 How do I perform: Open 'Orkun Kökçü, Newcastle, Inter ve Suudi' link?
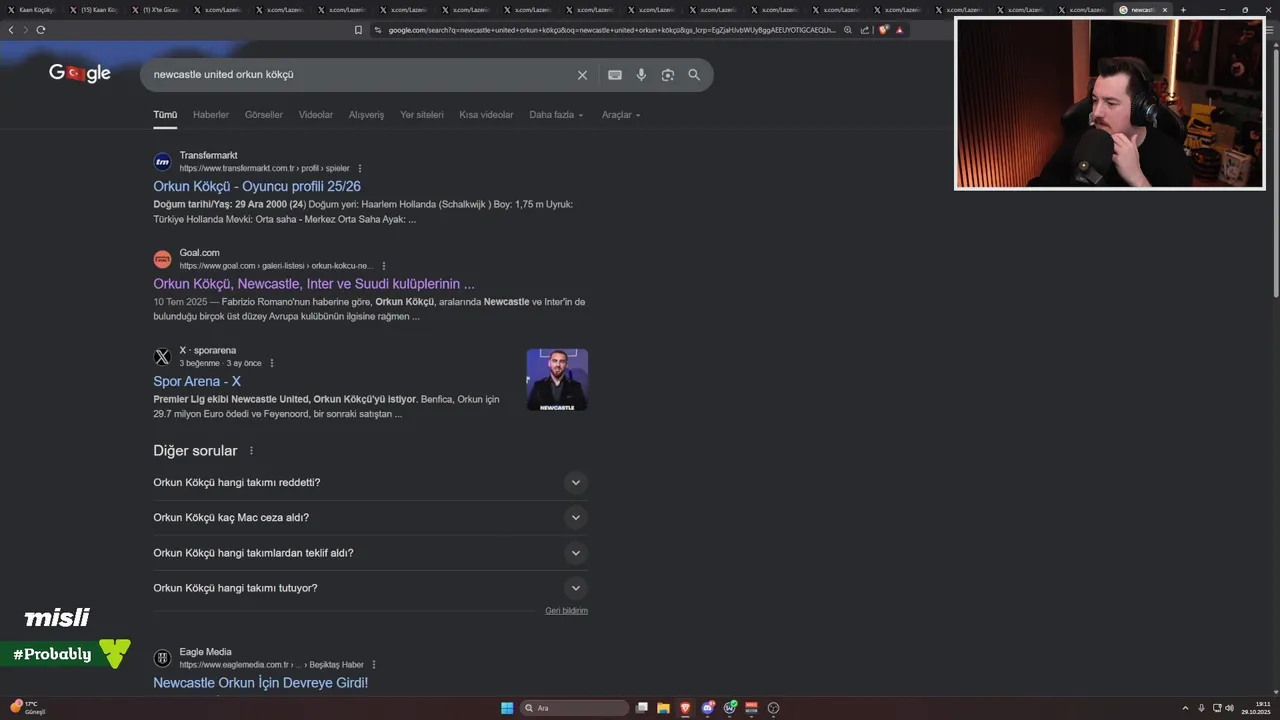click(x=314, y=284)
